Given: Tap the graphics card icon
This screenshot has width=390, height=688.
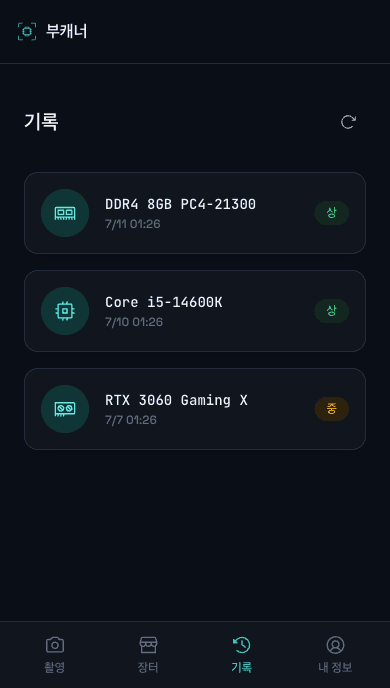Looking at the screenshot, I should [65, 409].
